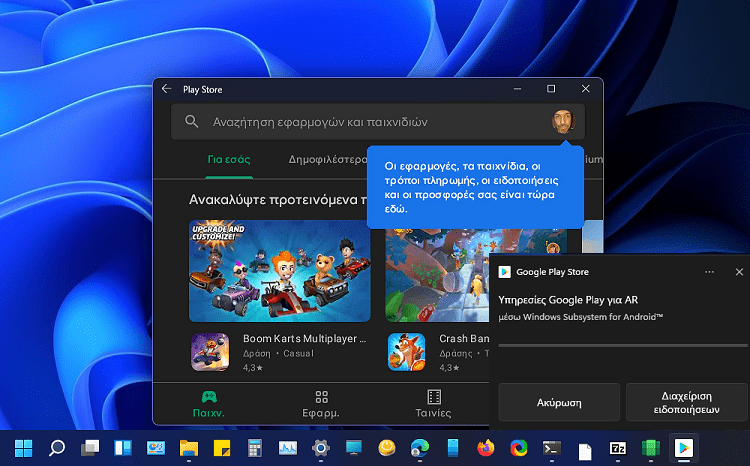Open the performance monitor taskbar icon
750x466 pixels.
[x=288, y=448]
